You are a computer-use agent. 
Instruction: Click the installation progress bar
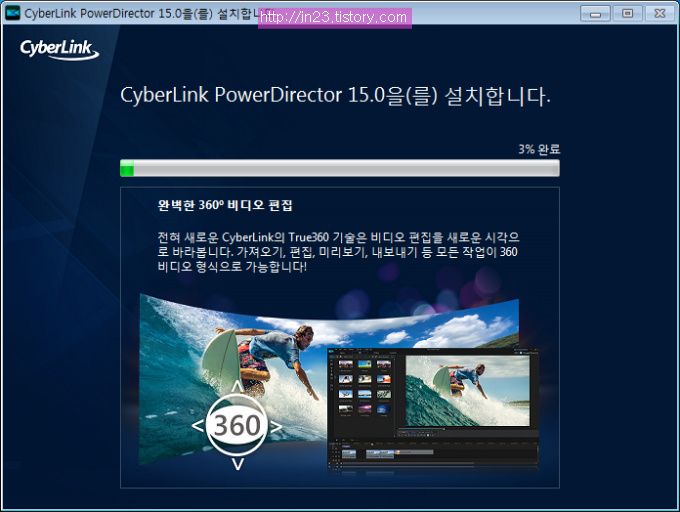pyautogui.click(x=340, y=168)
